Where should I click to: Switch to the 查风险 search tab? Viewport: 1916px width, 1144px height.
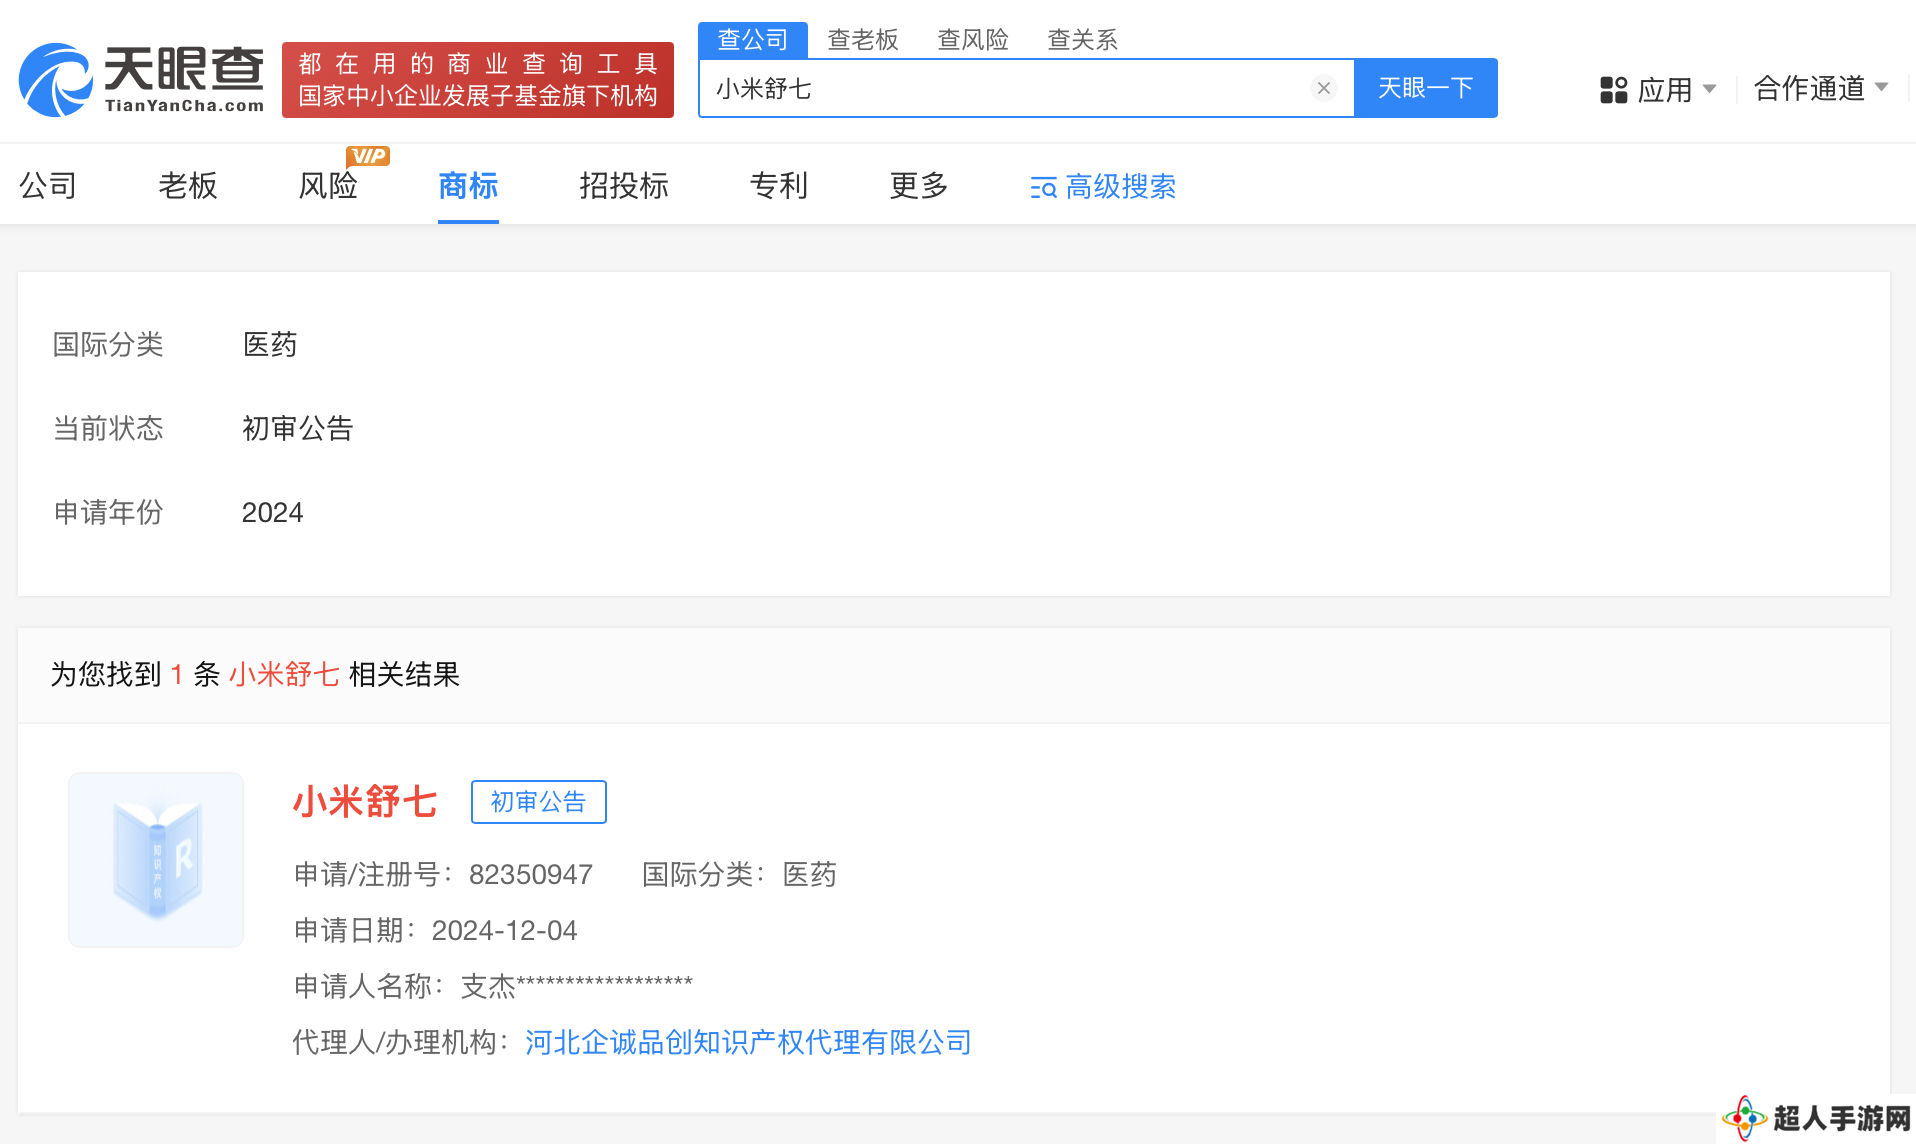(972, 40)
